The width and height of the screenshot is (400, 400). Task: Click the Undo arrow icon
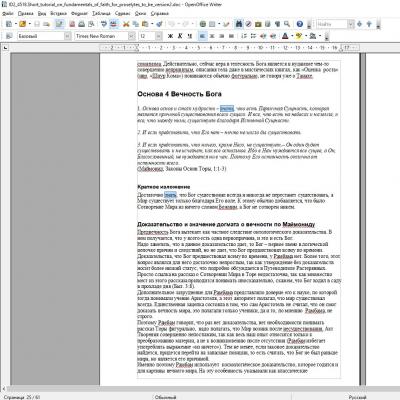click(x=172, y=24)
